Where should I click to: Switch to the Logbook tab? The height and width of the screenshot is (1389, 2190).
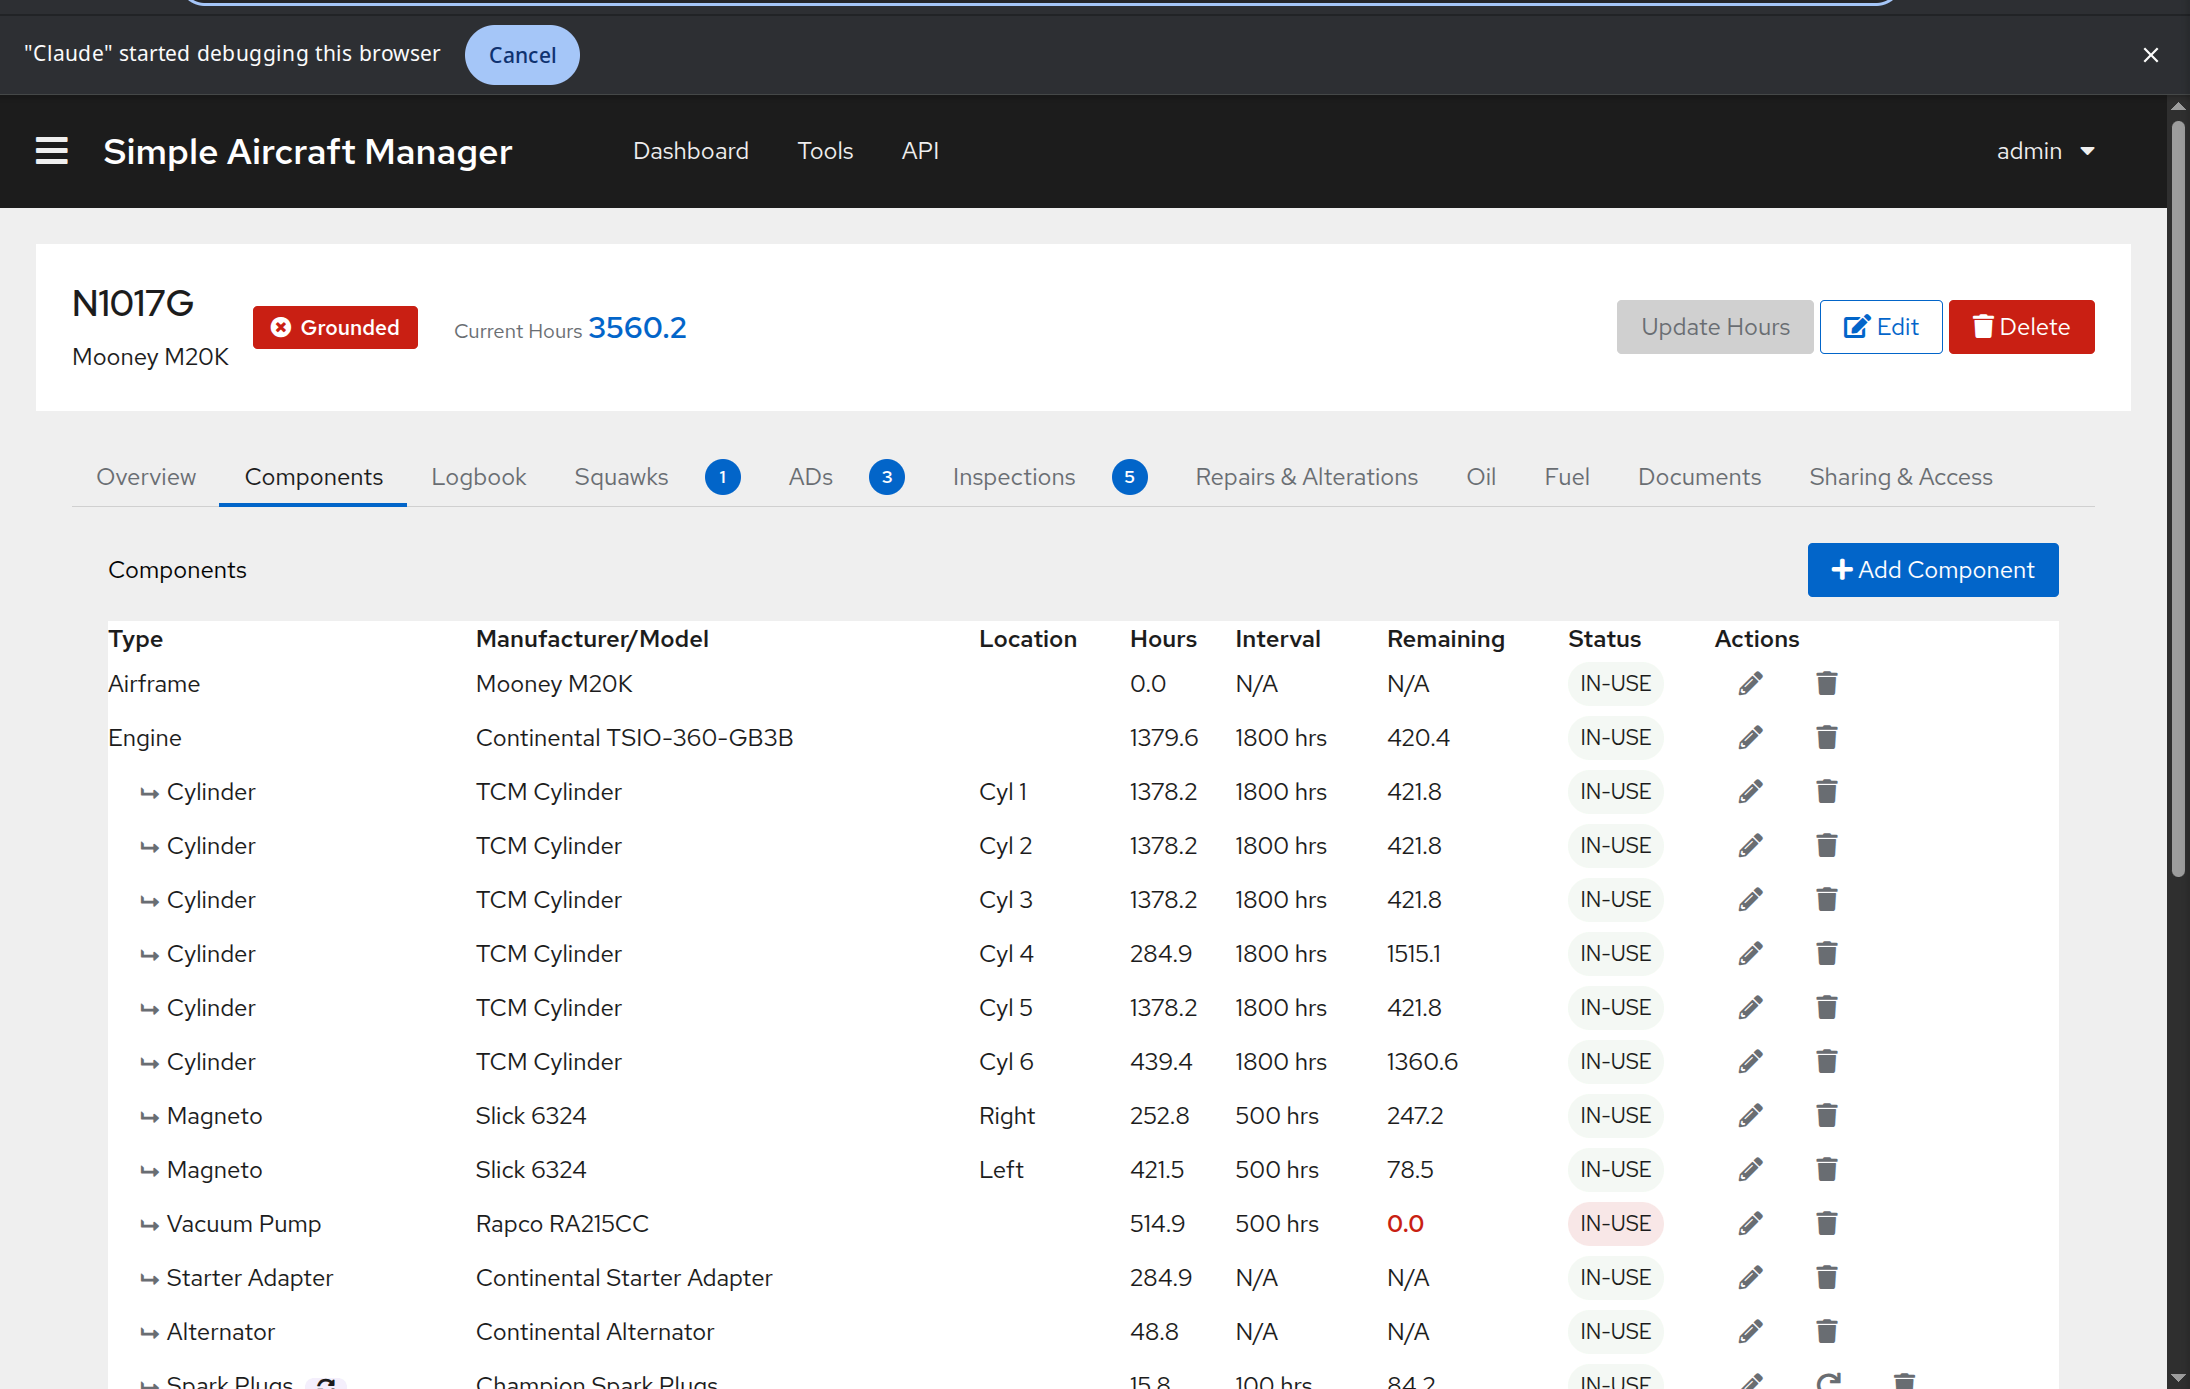tap(478, 477)
